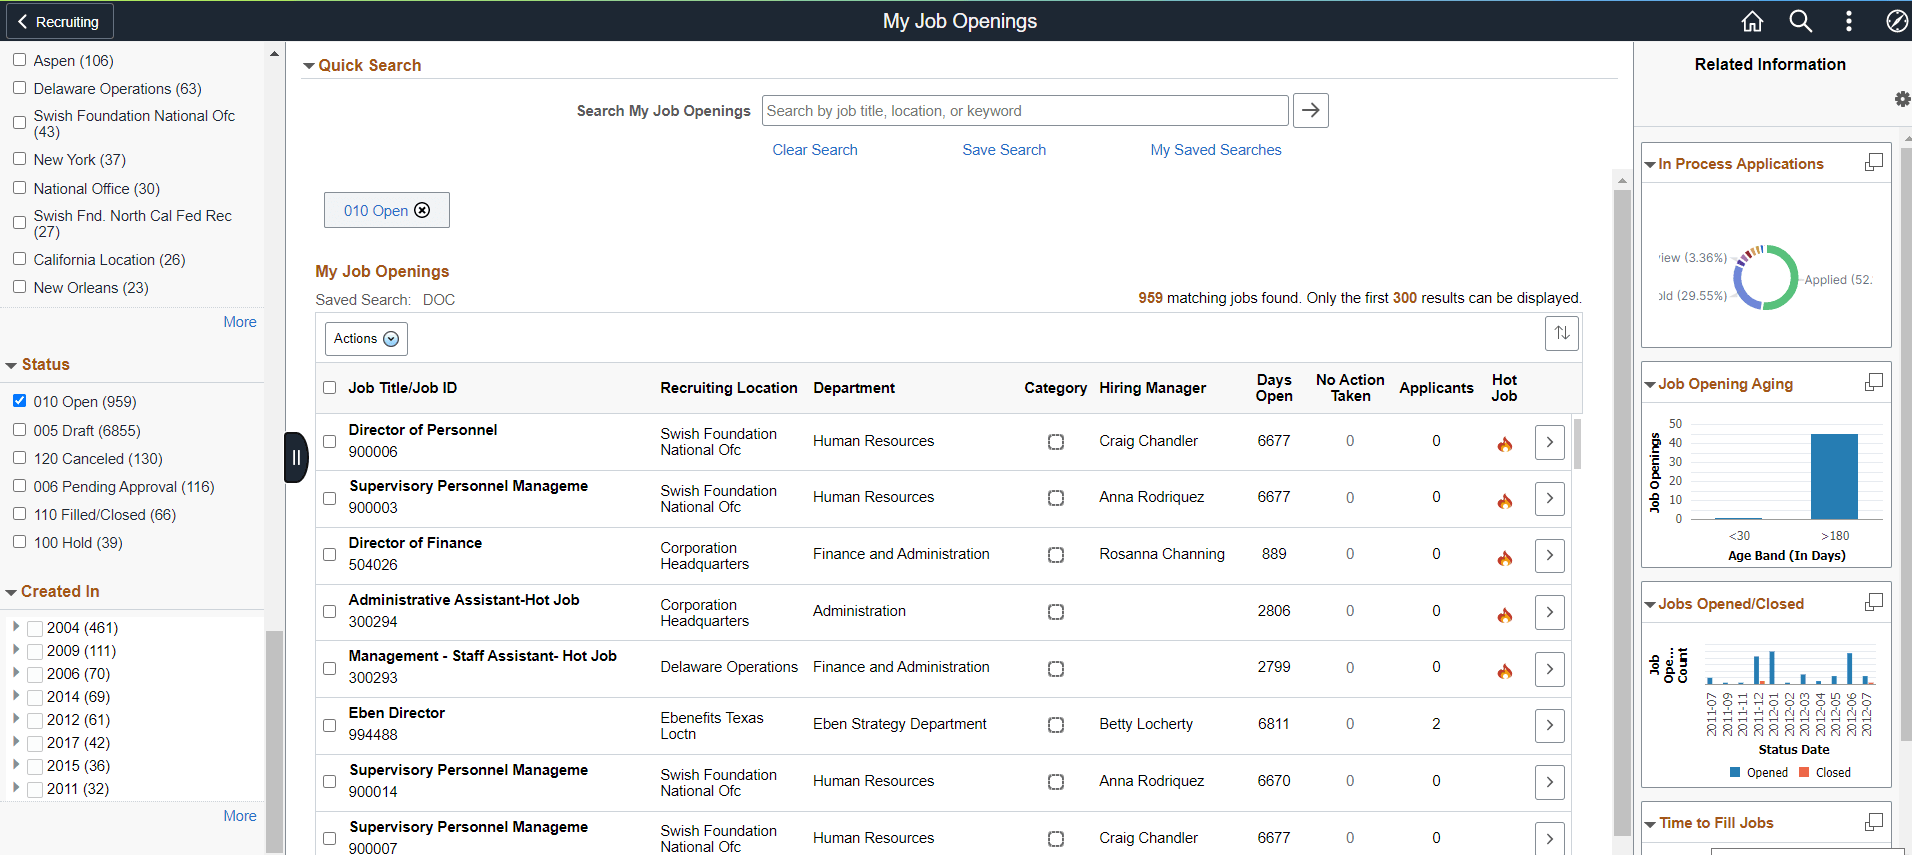1912x855 pixels.
Task: Select the Director of Personnel row checkbox
Action: (x=330, y=441)
